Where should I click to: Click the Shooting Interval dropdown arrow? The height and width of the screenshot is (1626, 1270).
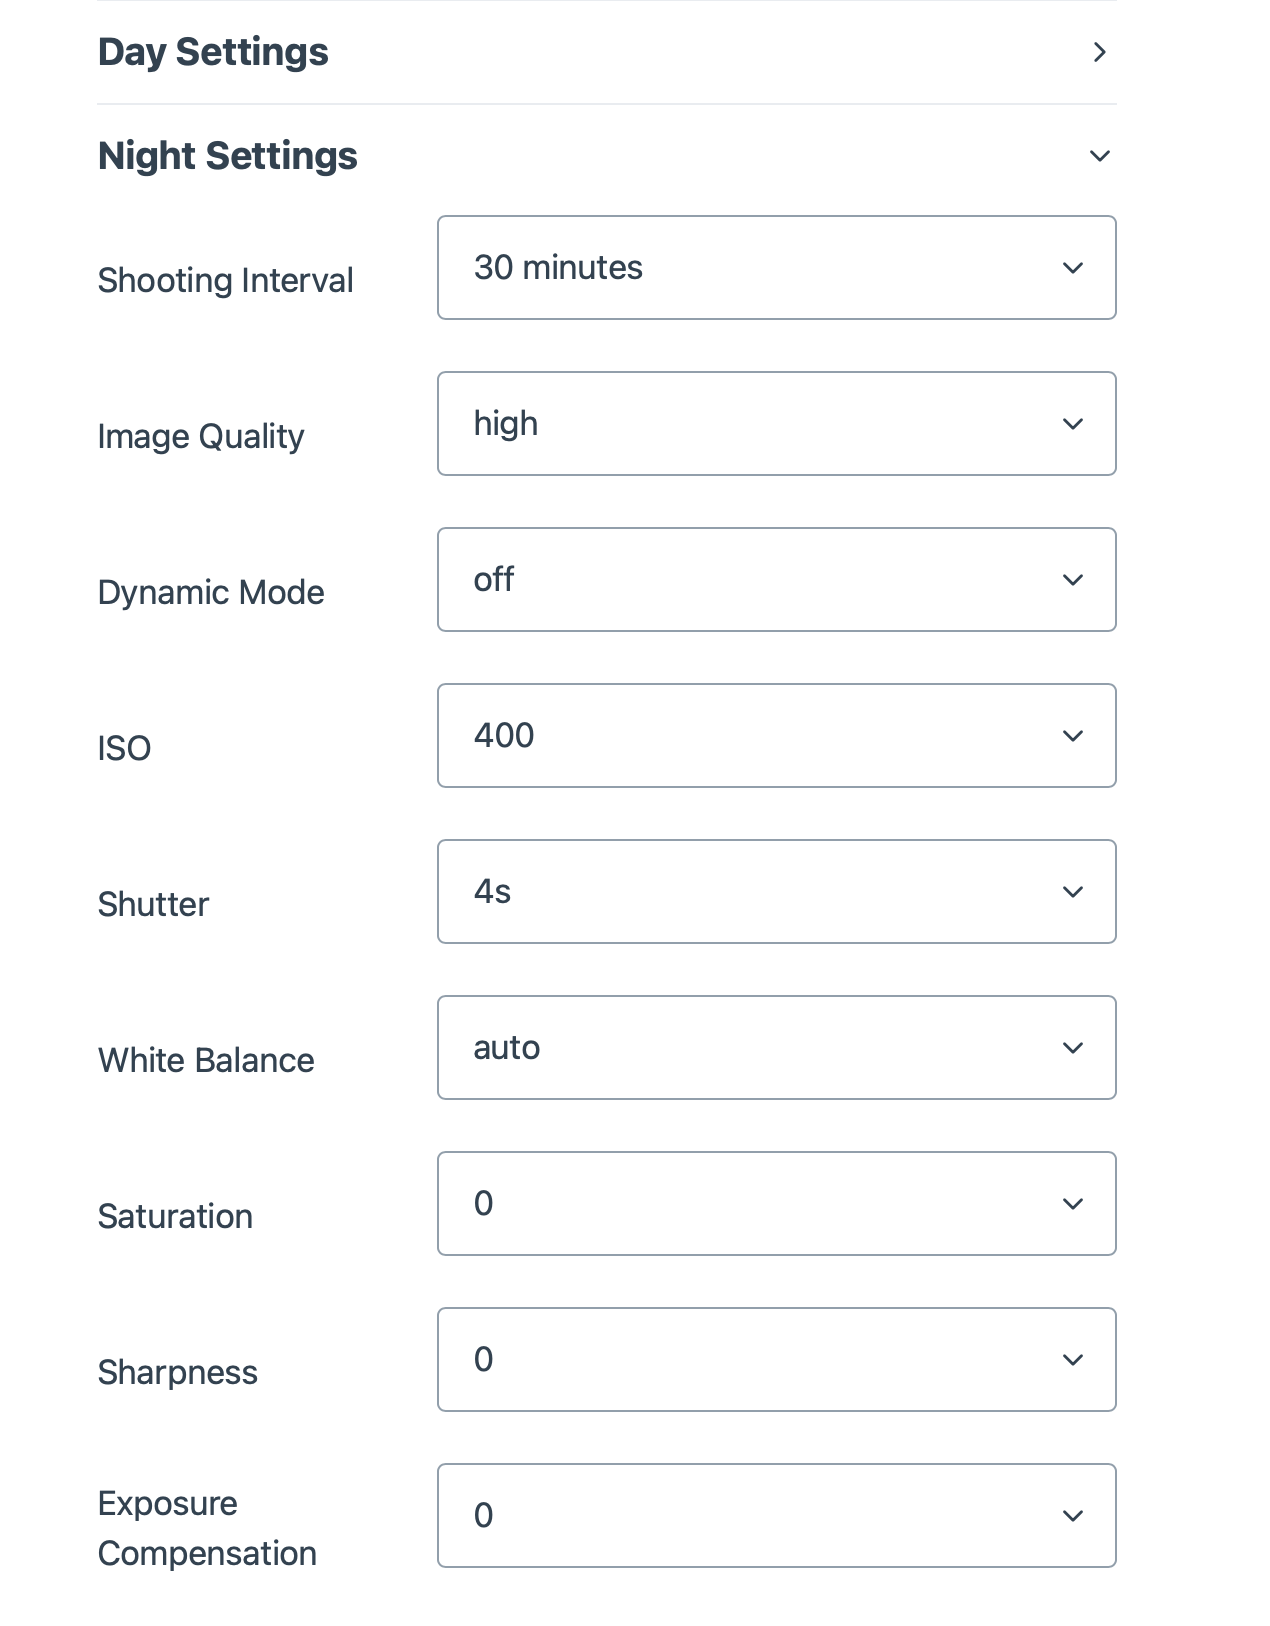(1073, 268)
